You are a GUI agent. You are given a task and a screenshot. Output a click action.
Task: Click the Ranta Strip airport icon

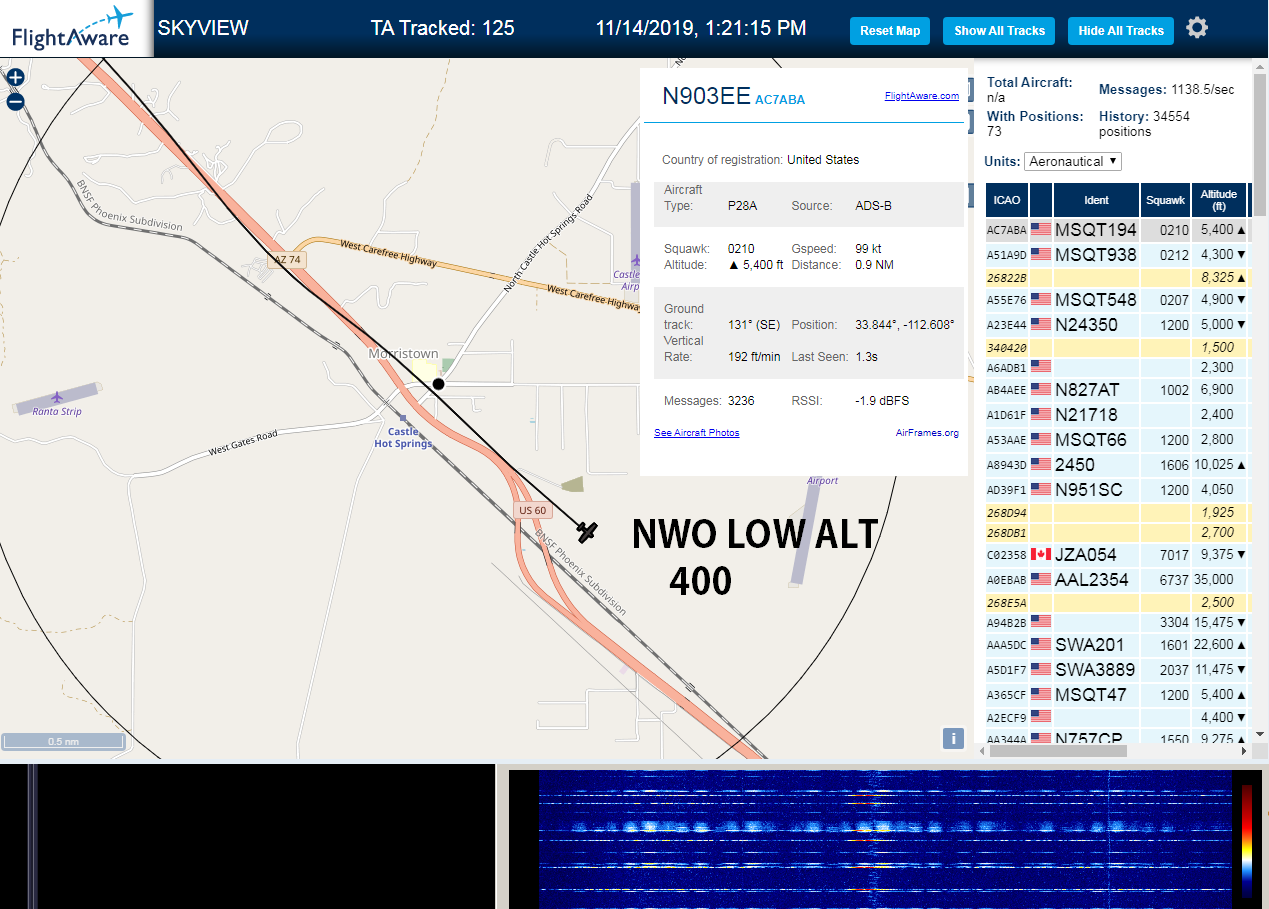(x=58, y=397)
